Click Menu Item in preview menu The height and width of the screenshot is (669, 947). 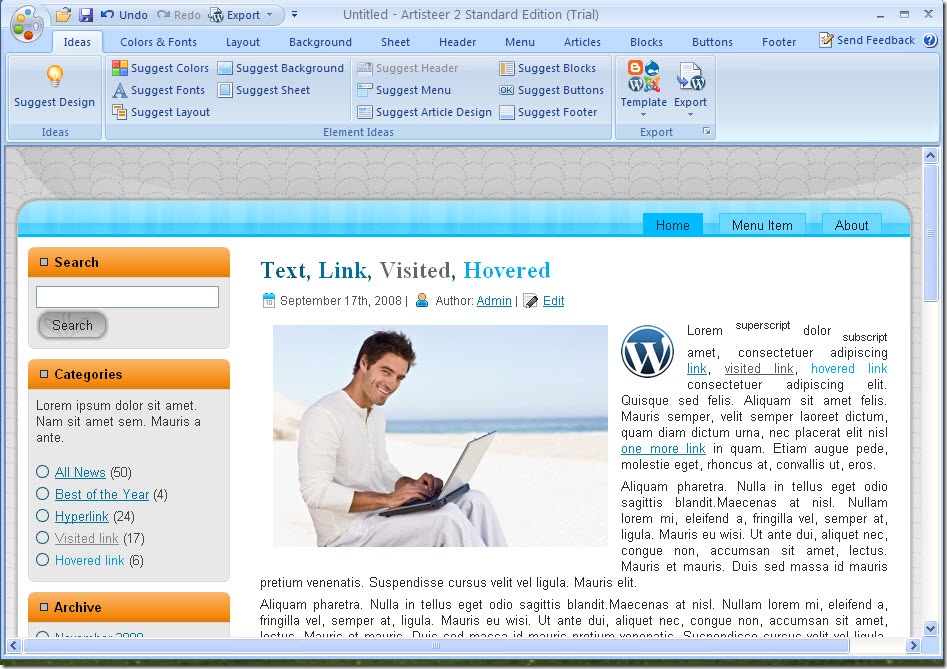762,225
